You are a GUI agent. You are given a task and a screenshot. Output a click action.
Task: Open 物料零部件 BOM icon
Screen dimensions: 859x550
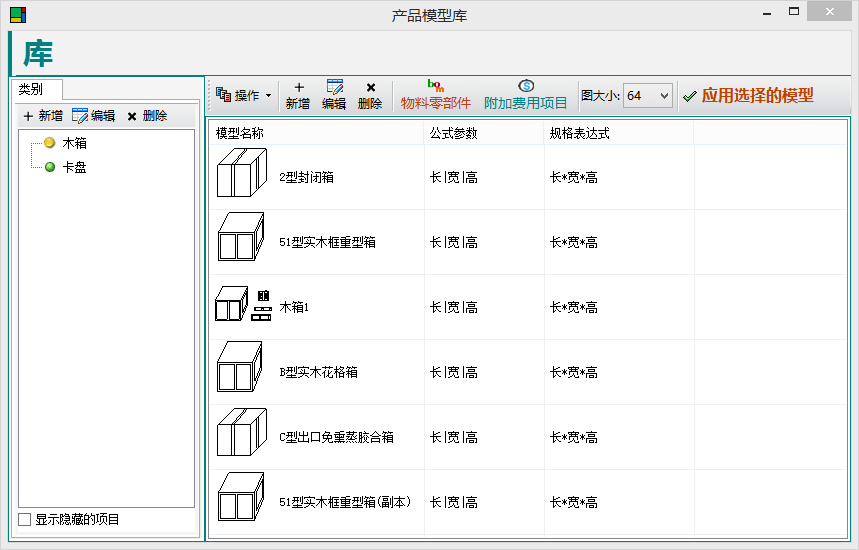(x=435, y=87)
